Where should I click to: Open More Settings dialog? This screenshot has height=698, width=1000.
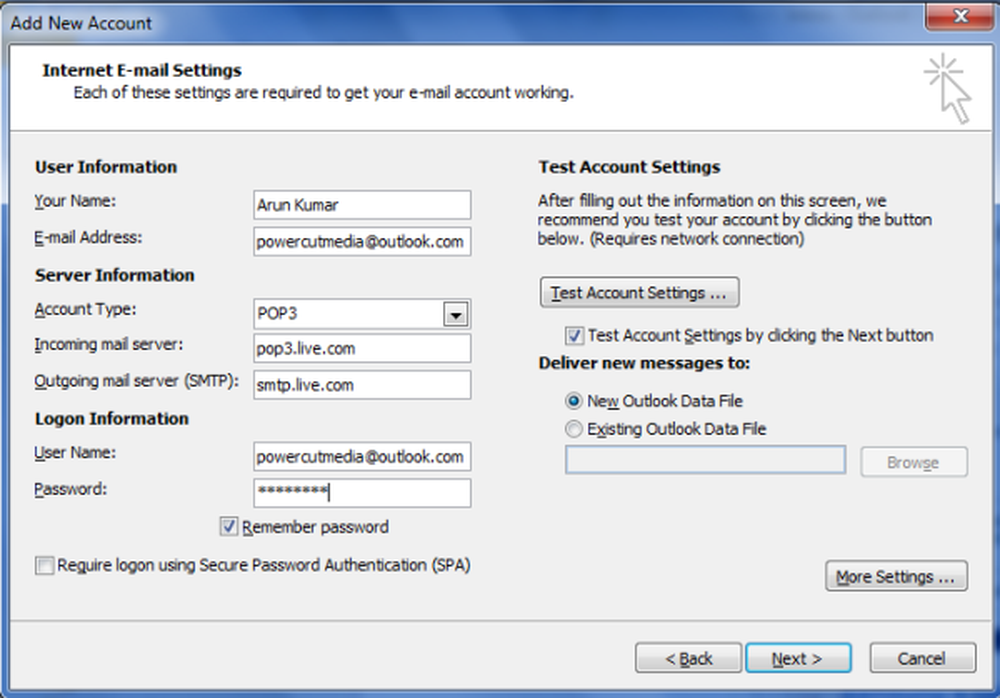(895, 577)
